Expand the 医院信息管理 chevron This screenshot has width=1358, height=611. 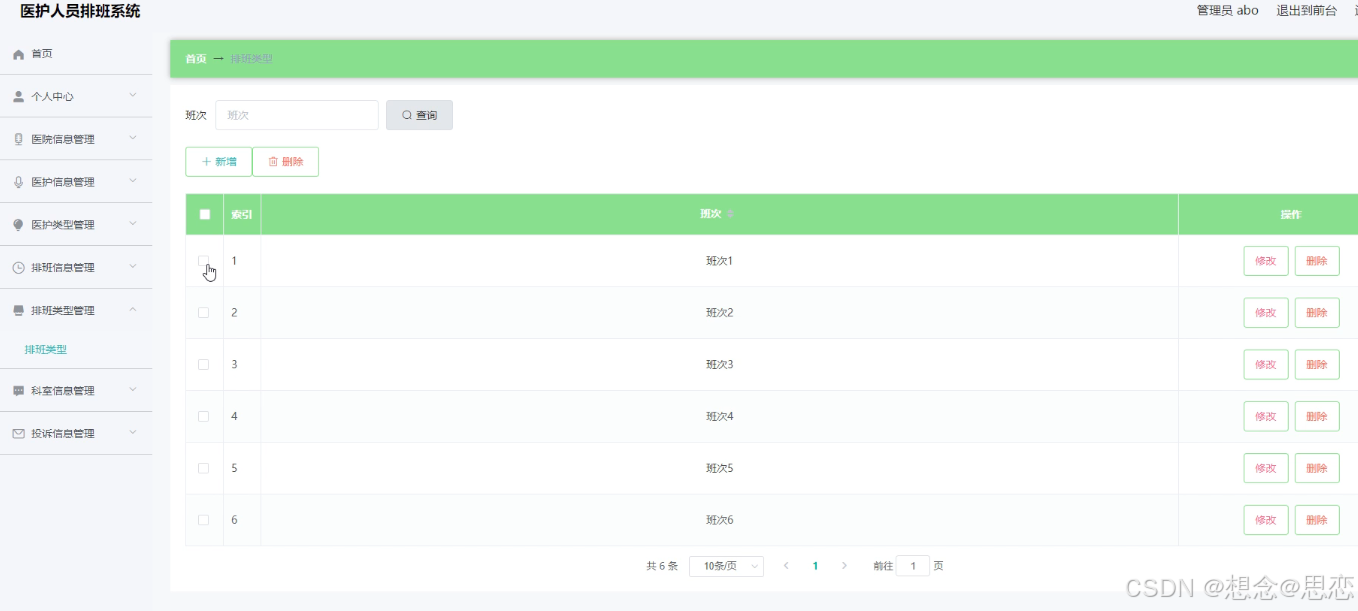pos(133,139)
